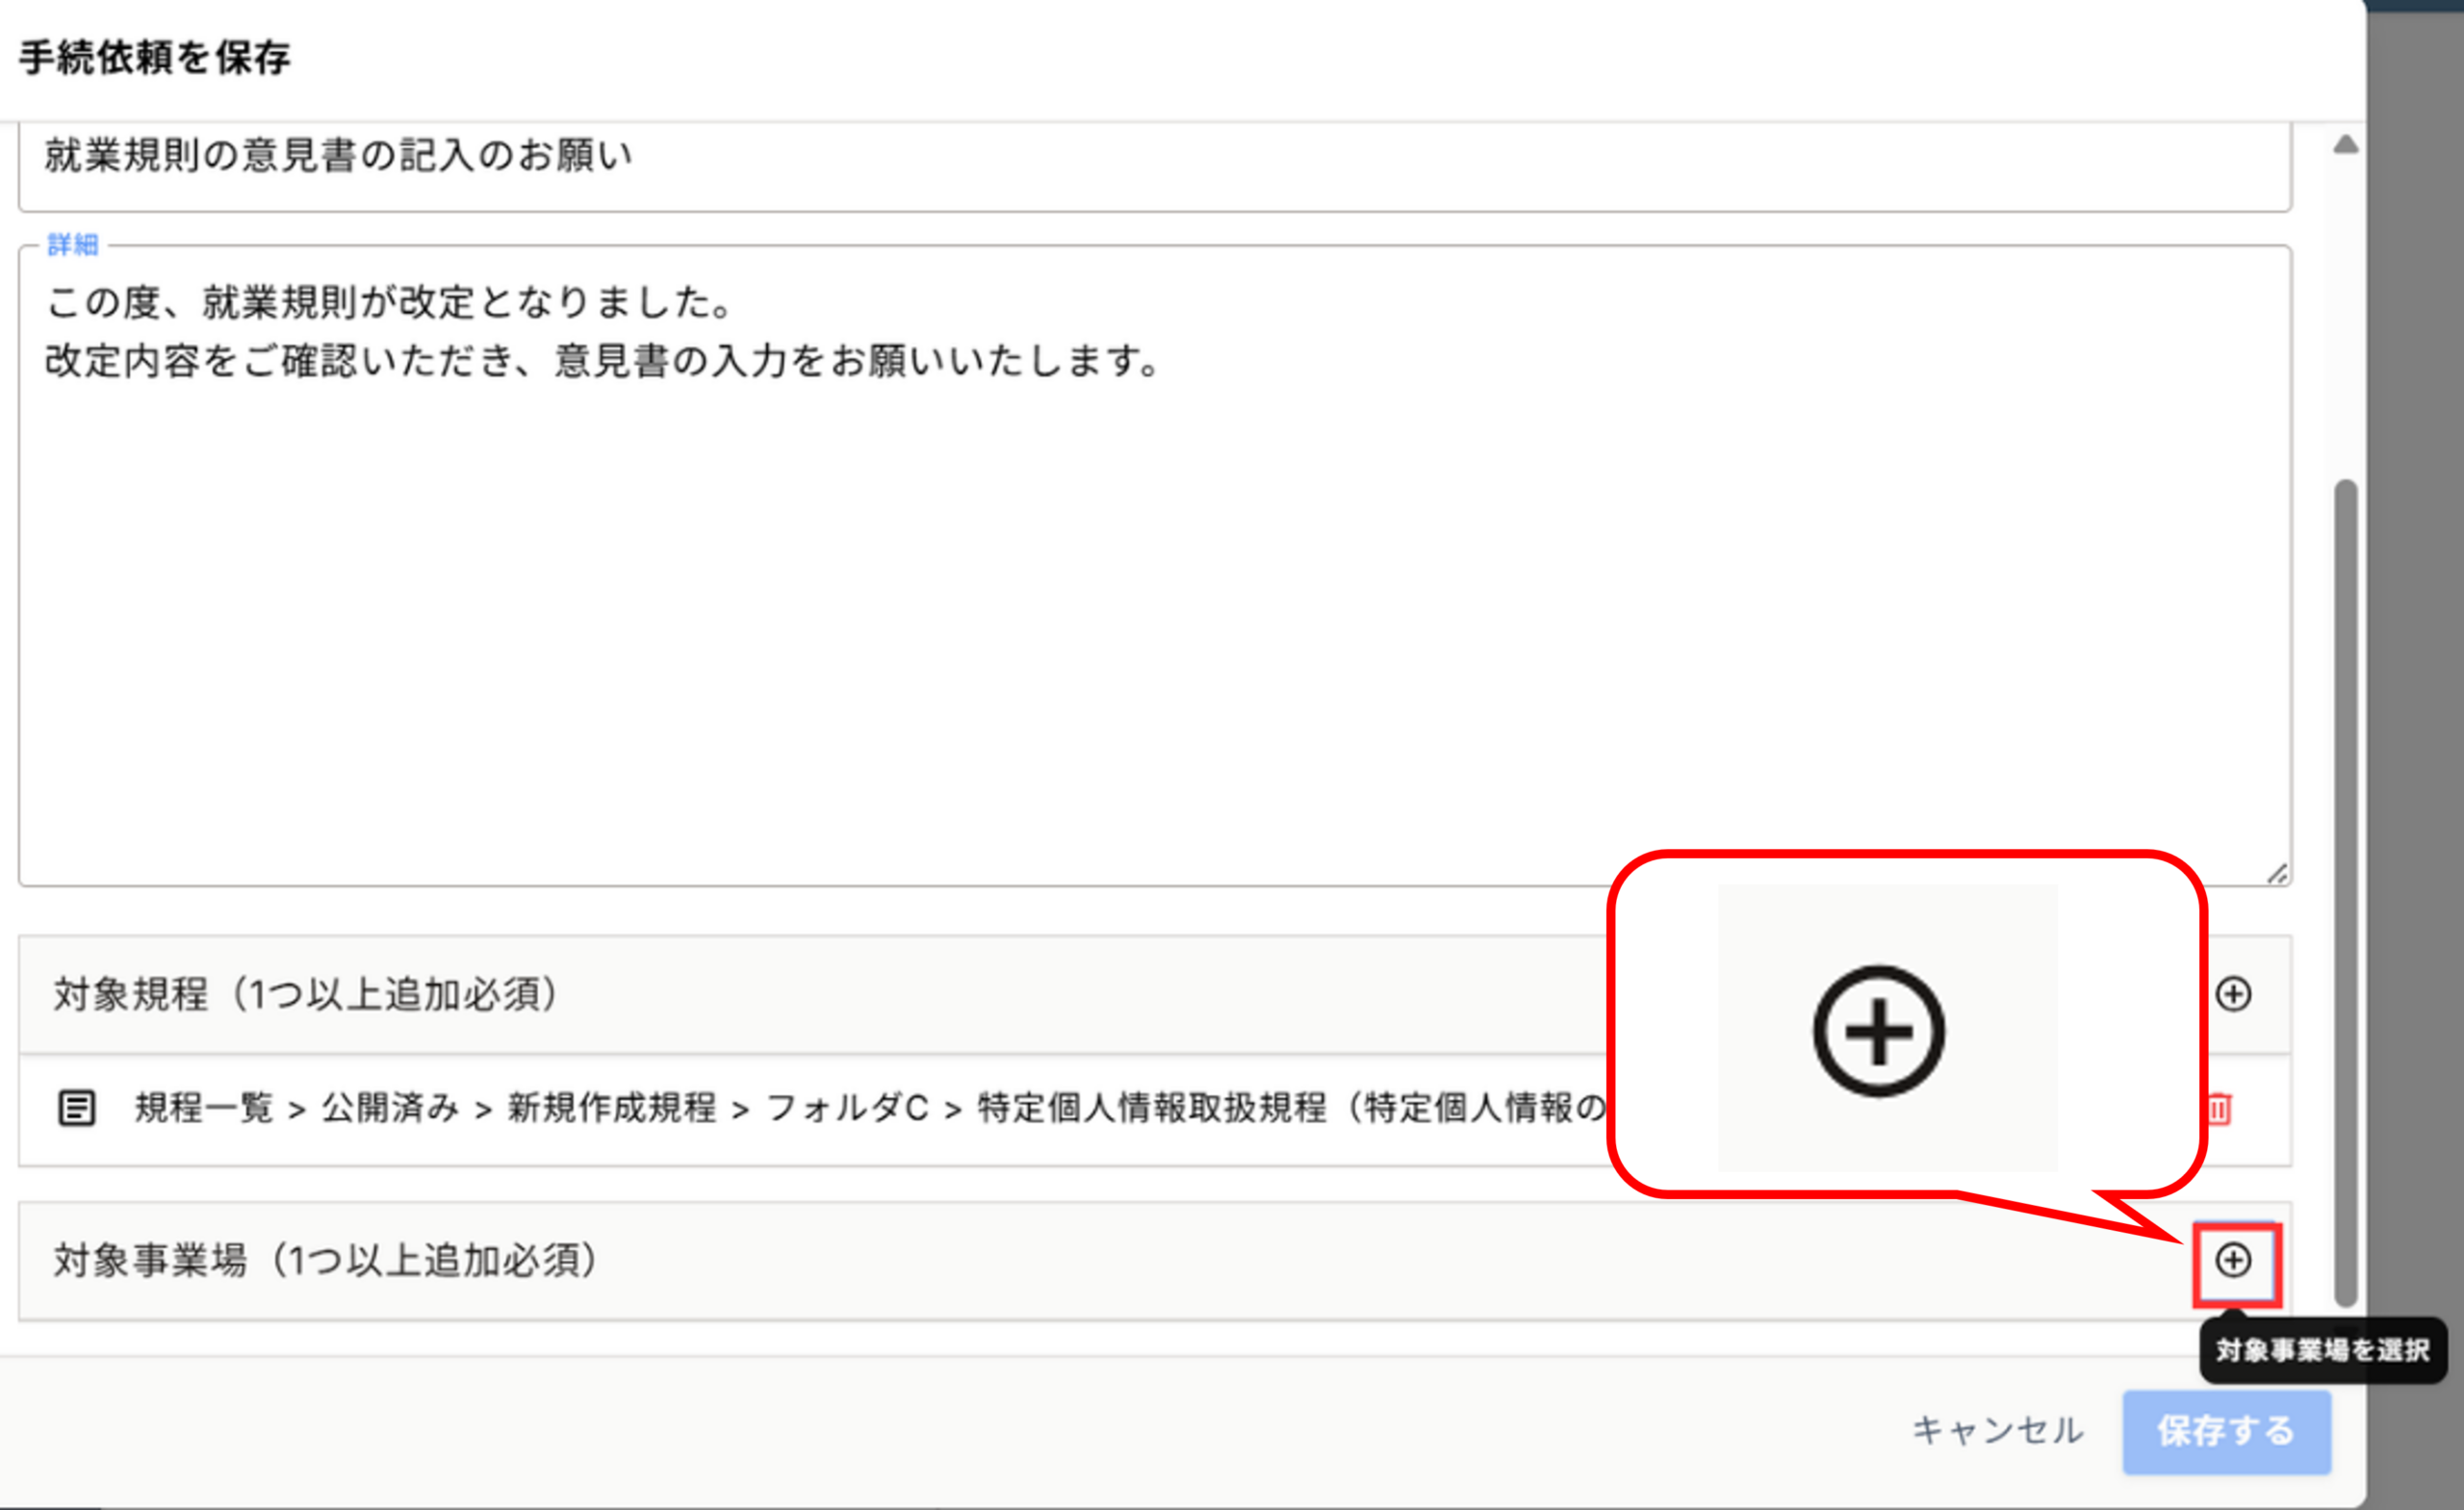The height and width of the screenshot is (1510, 2464).
Task: Click the enlarged plus icon inside red callout
Action: pyautogui.click(x=1878, y=1031)
